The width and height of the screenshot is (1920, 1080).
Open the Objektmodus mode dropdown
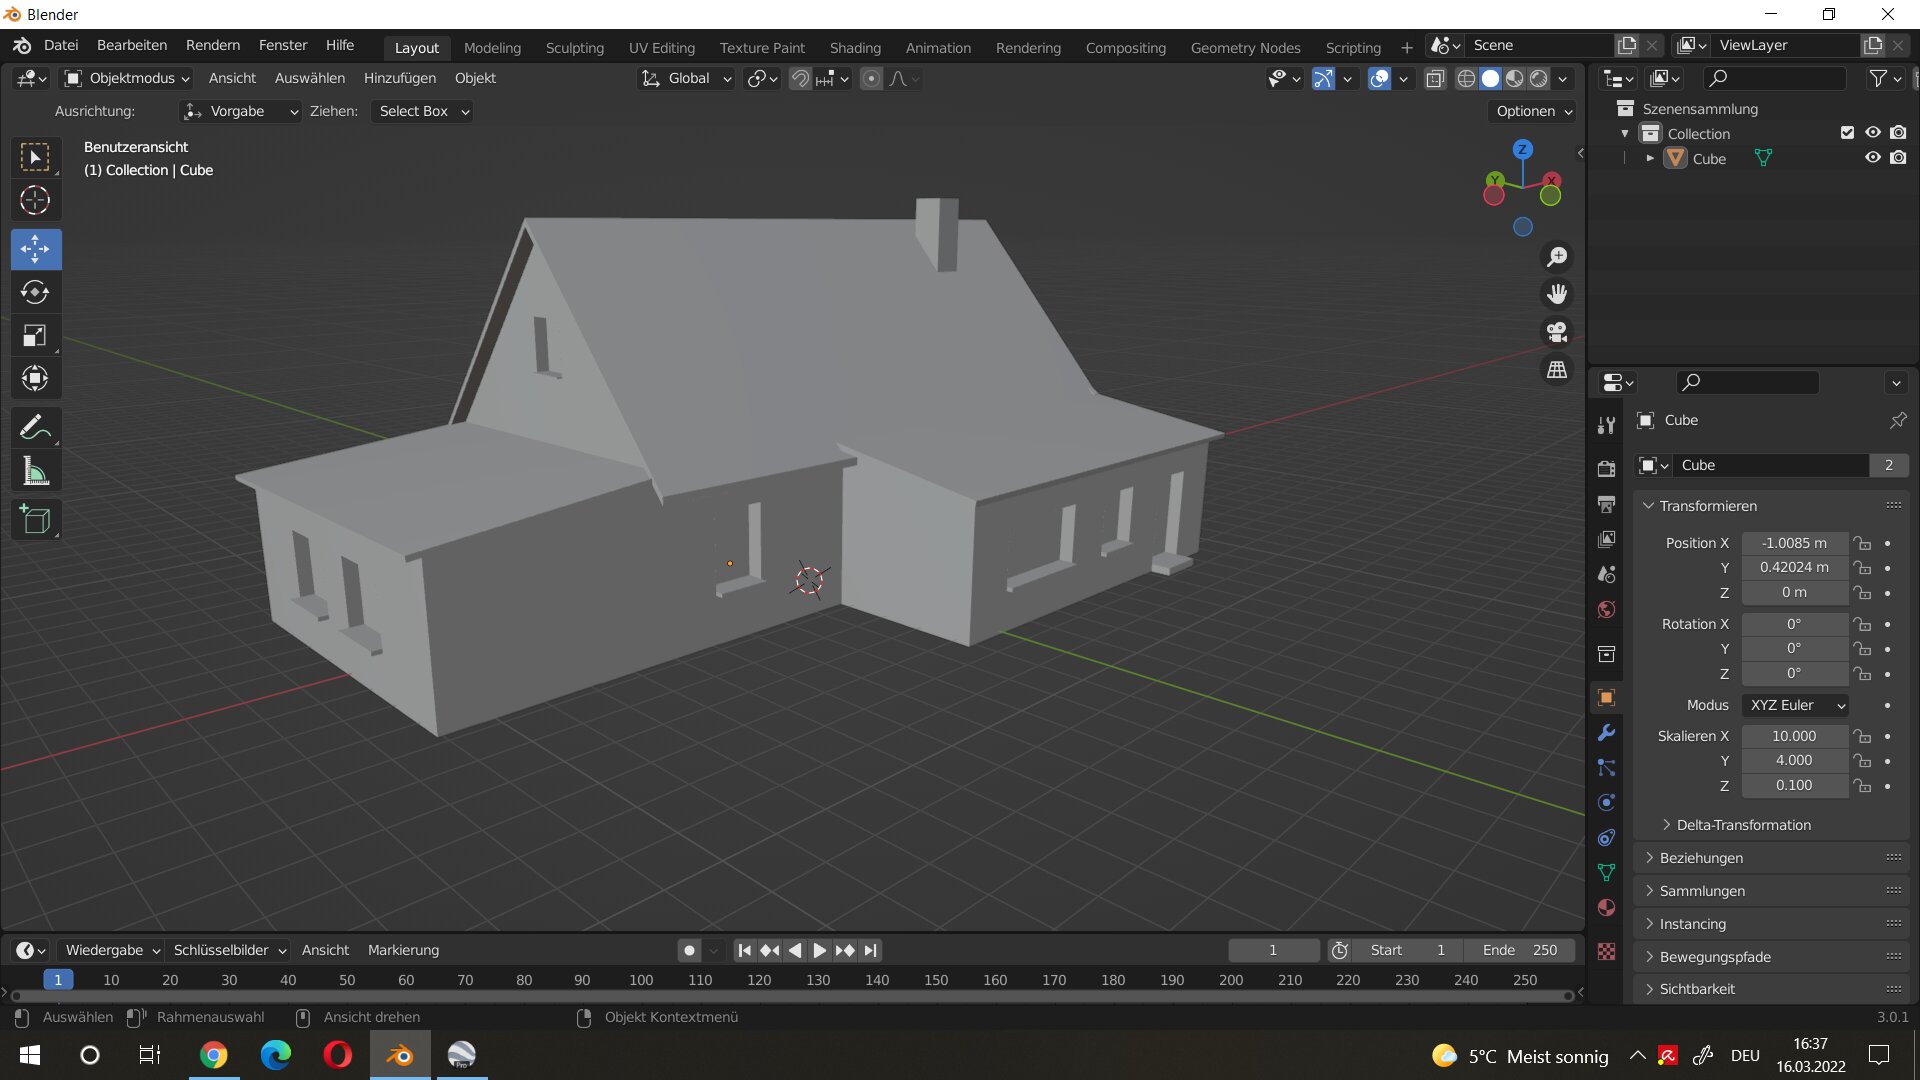[127, 78]
